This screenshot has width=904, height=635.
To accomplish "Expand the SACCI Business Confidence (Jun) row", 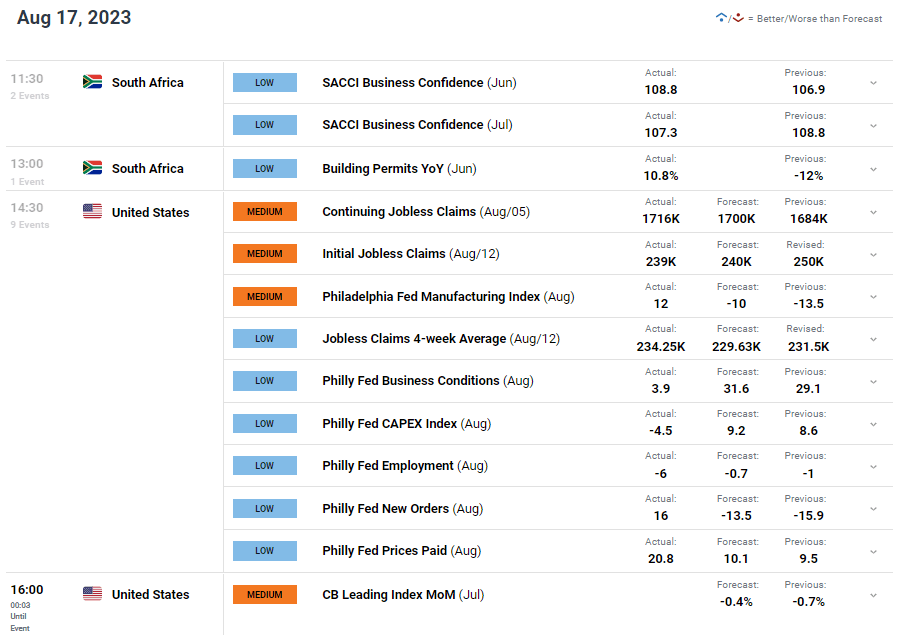I will coord(873,82).
